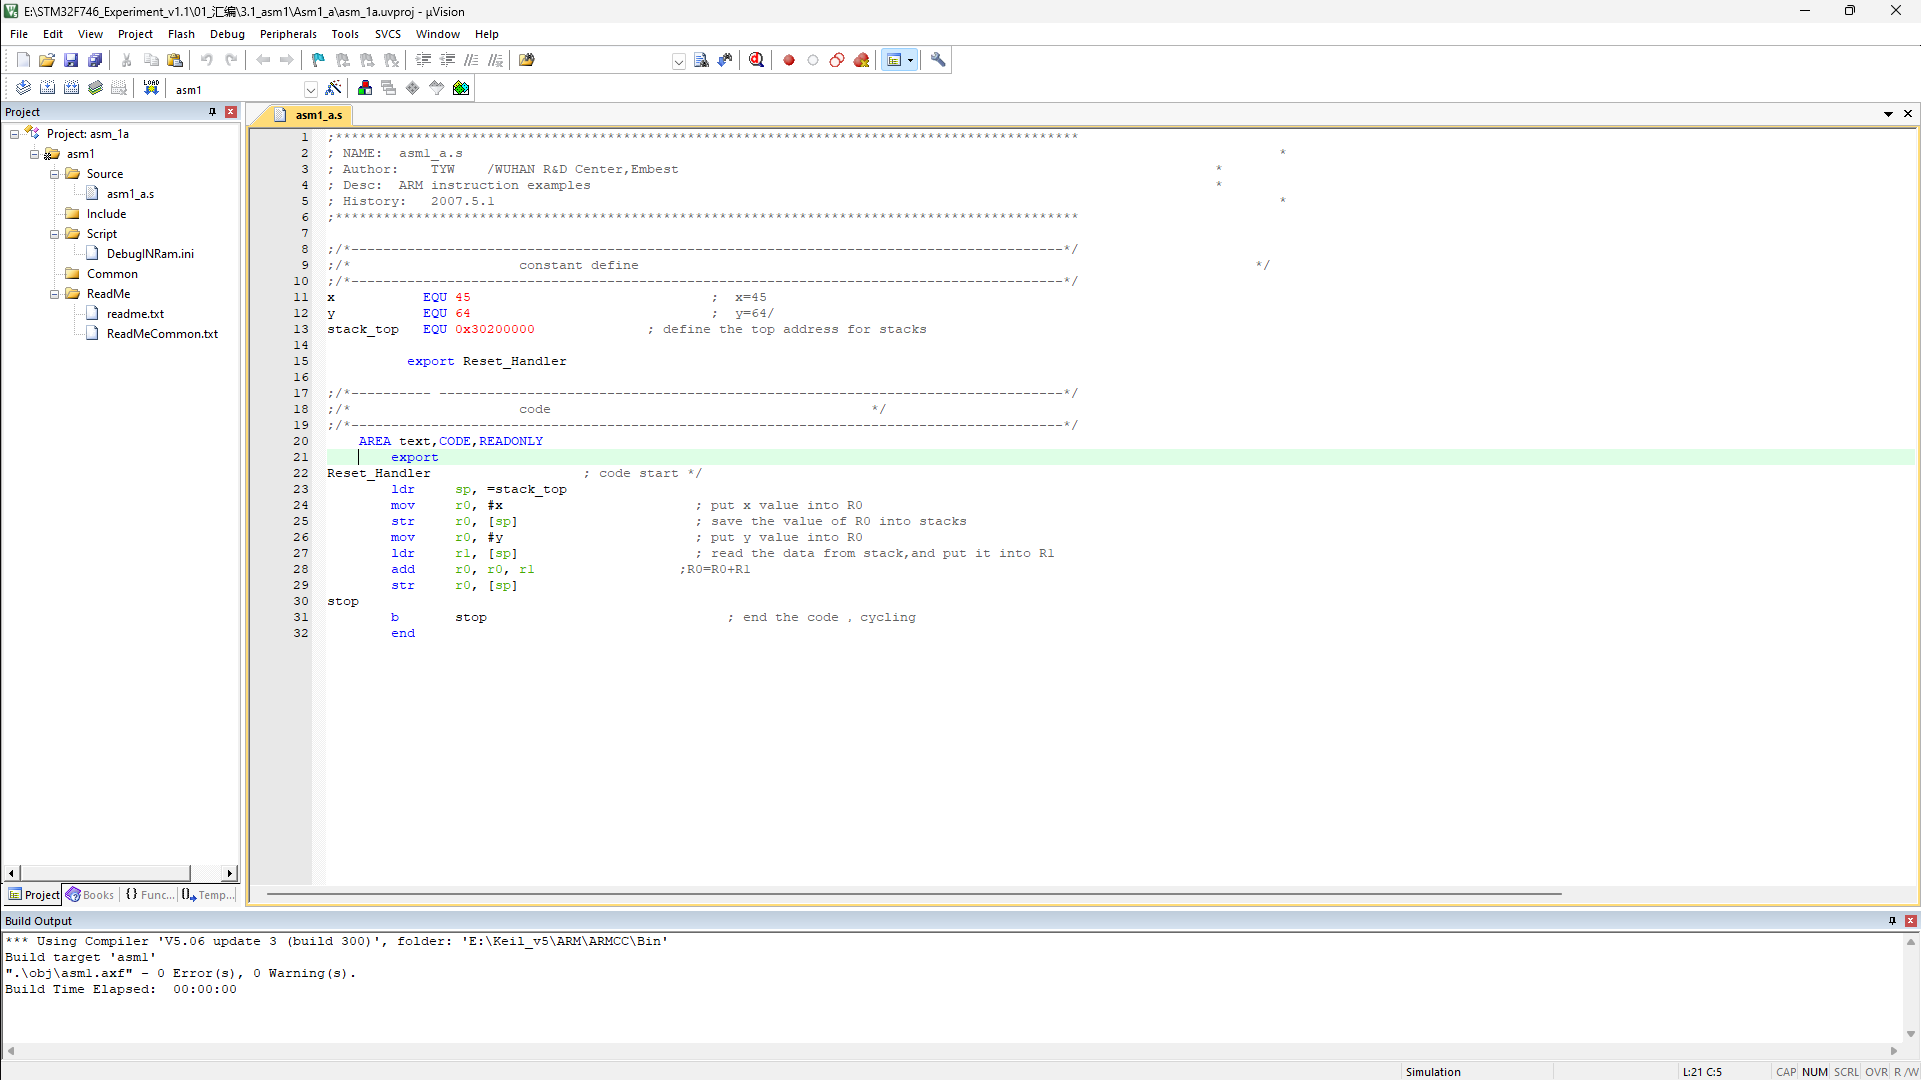Kill all breakpoints icon

pos(861,60)
